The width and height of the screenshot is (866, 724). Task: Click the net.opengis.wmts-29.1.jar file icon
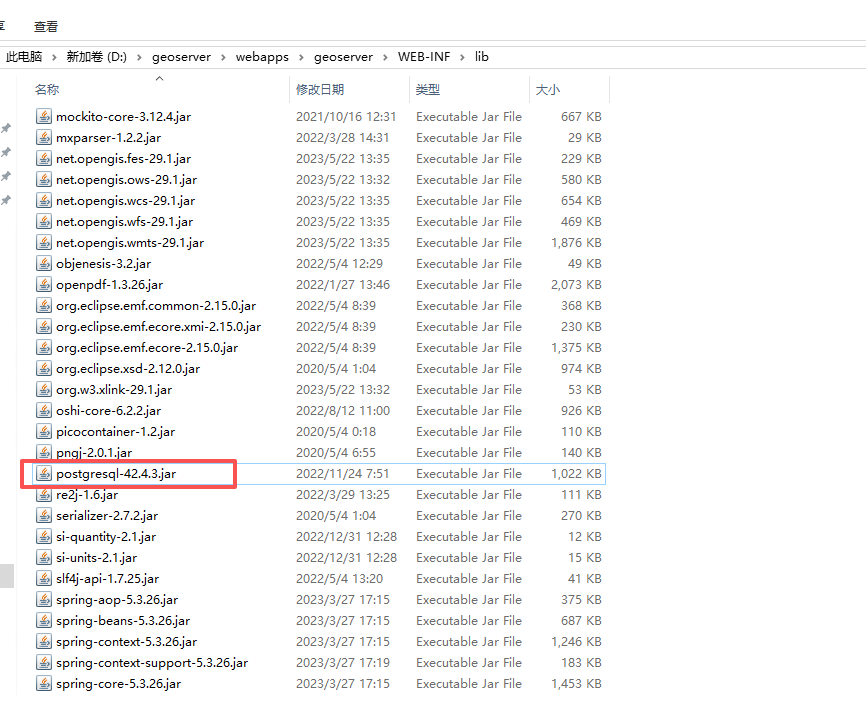tap(44, 242)
